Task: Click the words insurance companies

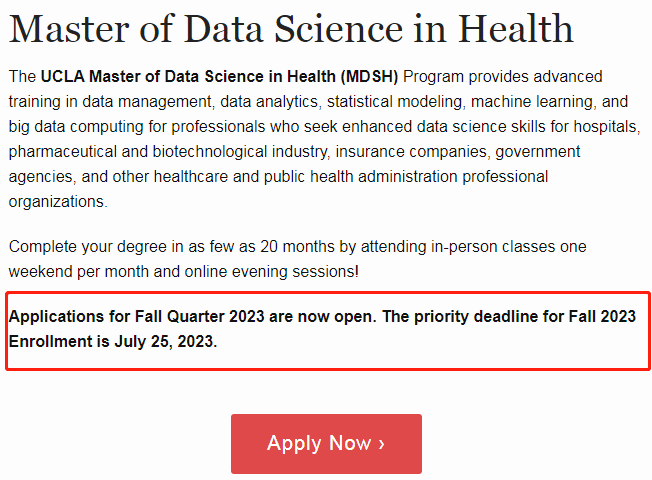Action: tap(411, 152)
